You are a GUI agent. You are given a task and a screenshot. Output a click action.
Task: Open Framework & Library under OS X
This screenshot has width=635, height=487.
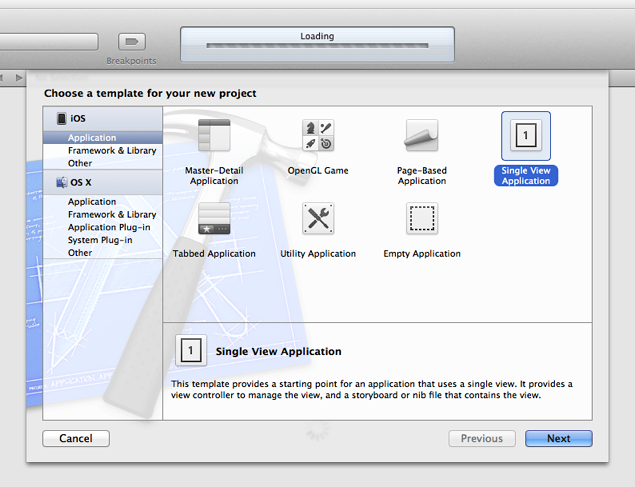(112, 215)
